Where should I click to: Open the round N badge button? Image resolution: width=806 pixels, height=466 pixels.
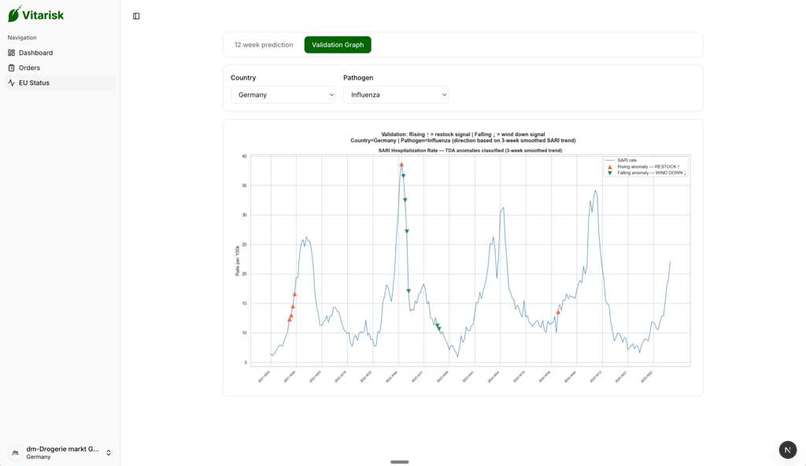coord(787,450)
